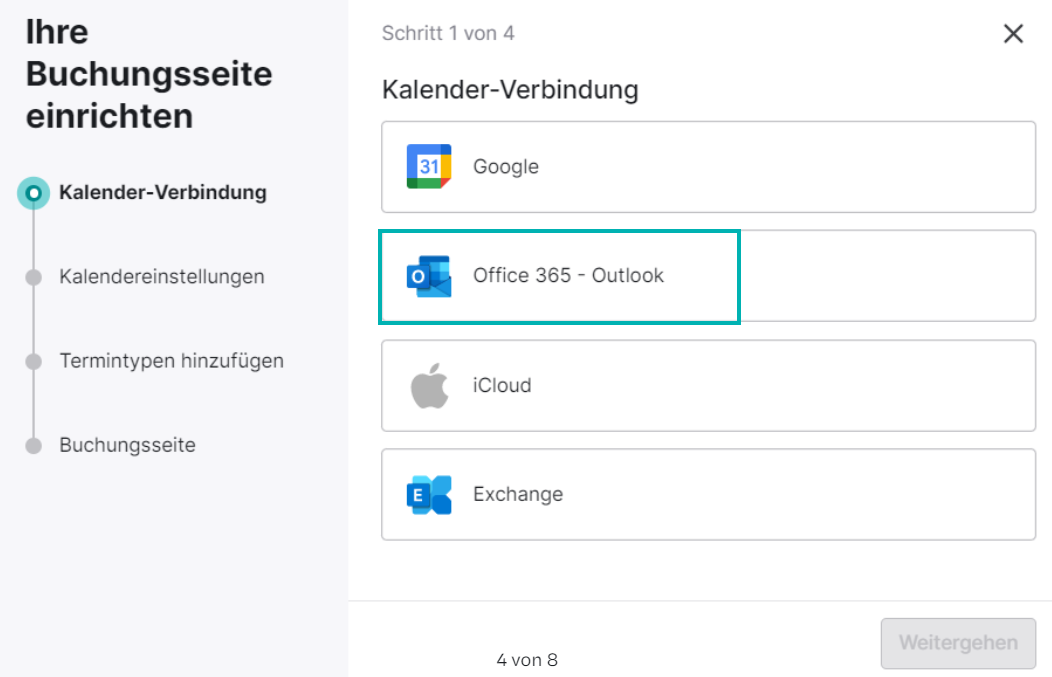Click the 'Ihre Buchungsseite einrichten' title

(x=149, y=74)
